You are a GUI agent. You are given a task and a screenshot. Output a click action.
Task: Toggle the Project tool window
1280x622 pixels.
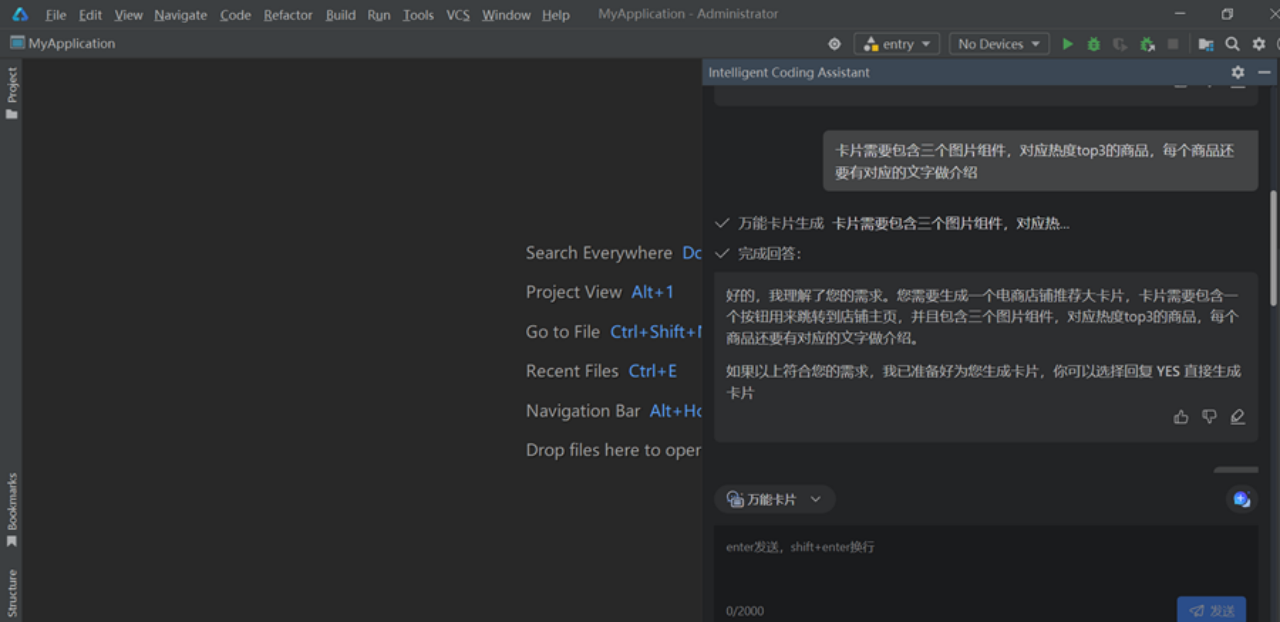[x=12, y=92]
